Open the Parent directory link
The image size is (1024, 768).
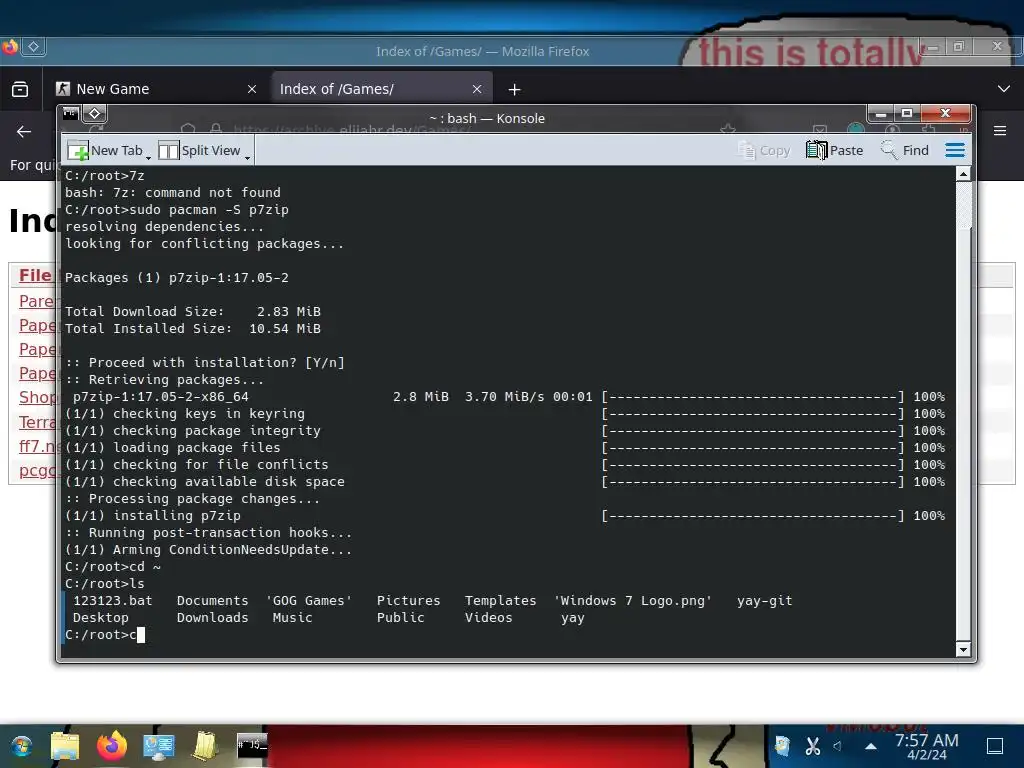point(37,301)
